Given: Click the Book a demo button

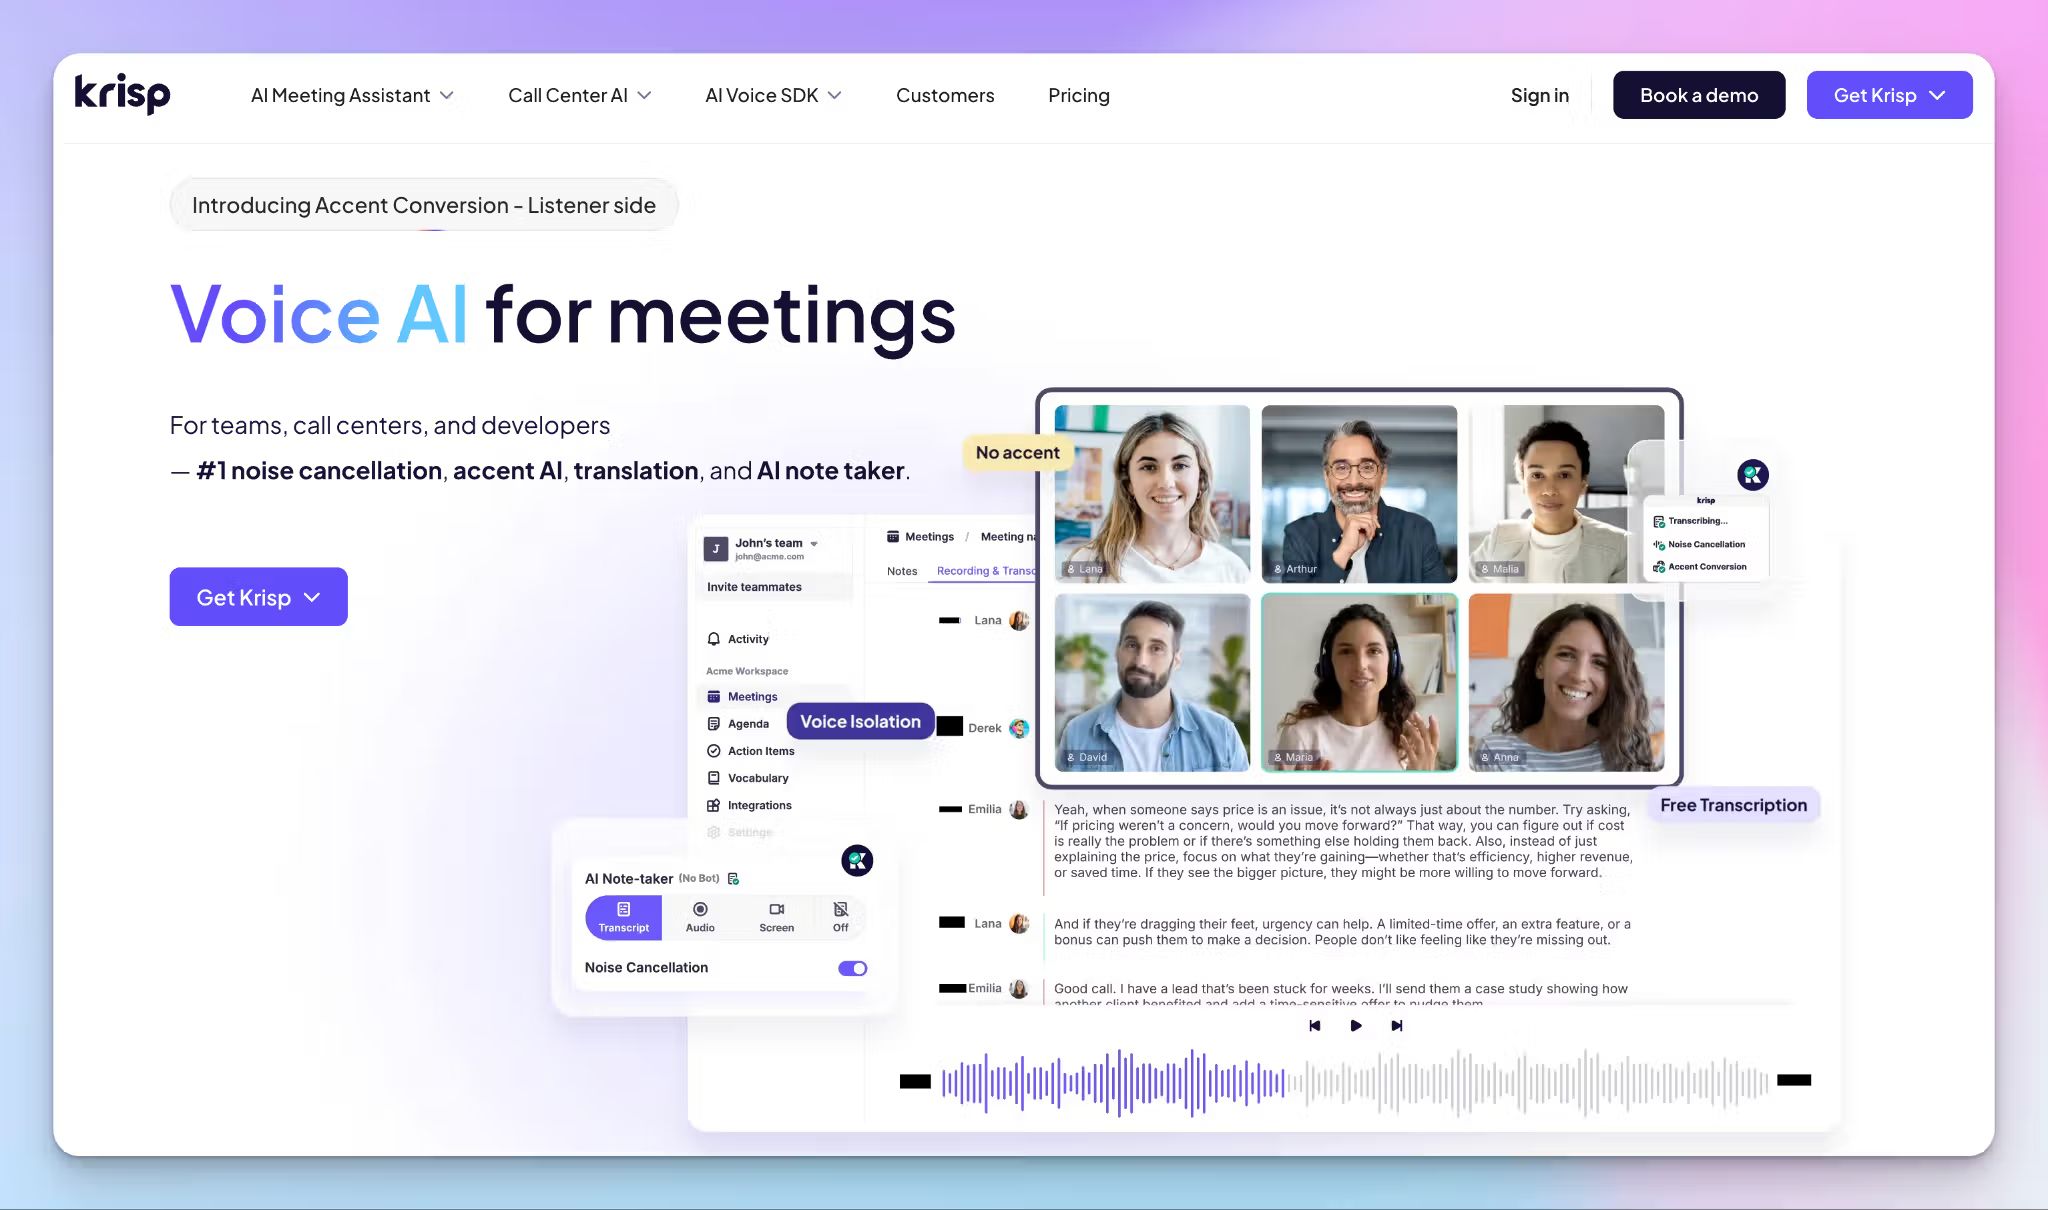Looking at the screenshot, I should [x=1698, y=95].
